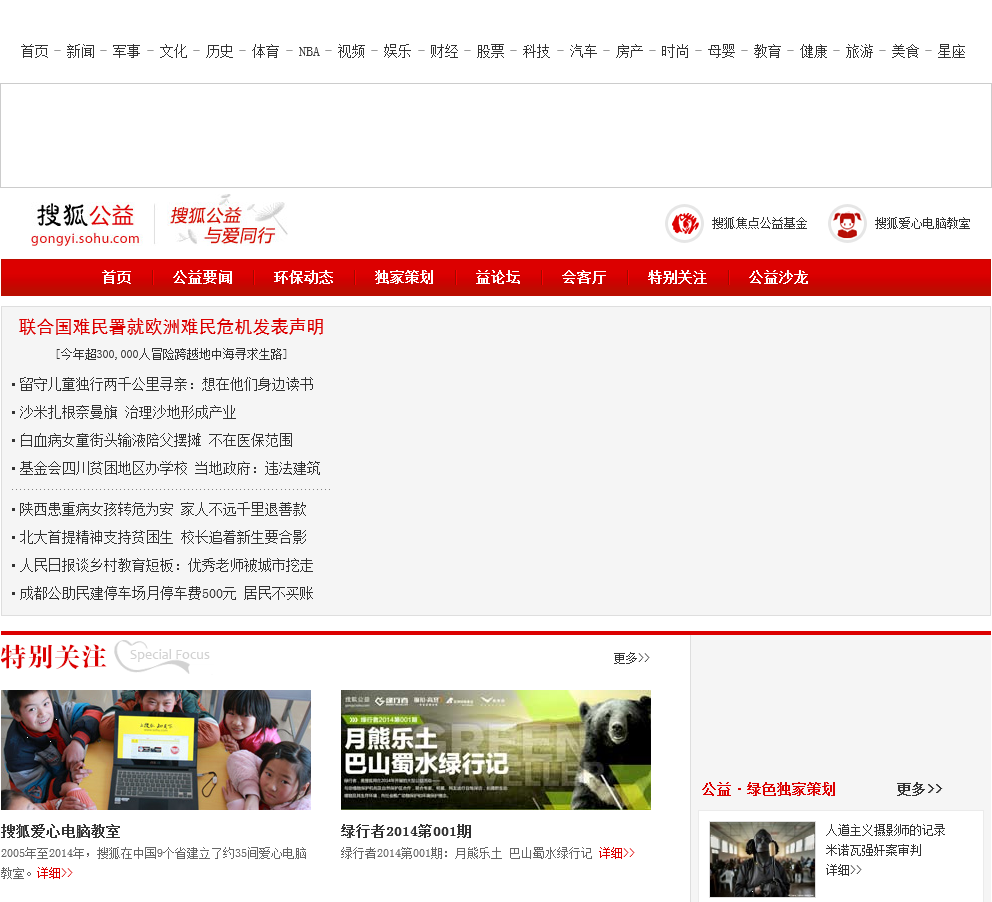This screenshot has width=992, height=902.
Task: Open 文化 channel link
Action: (173, 51)
